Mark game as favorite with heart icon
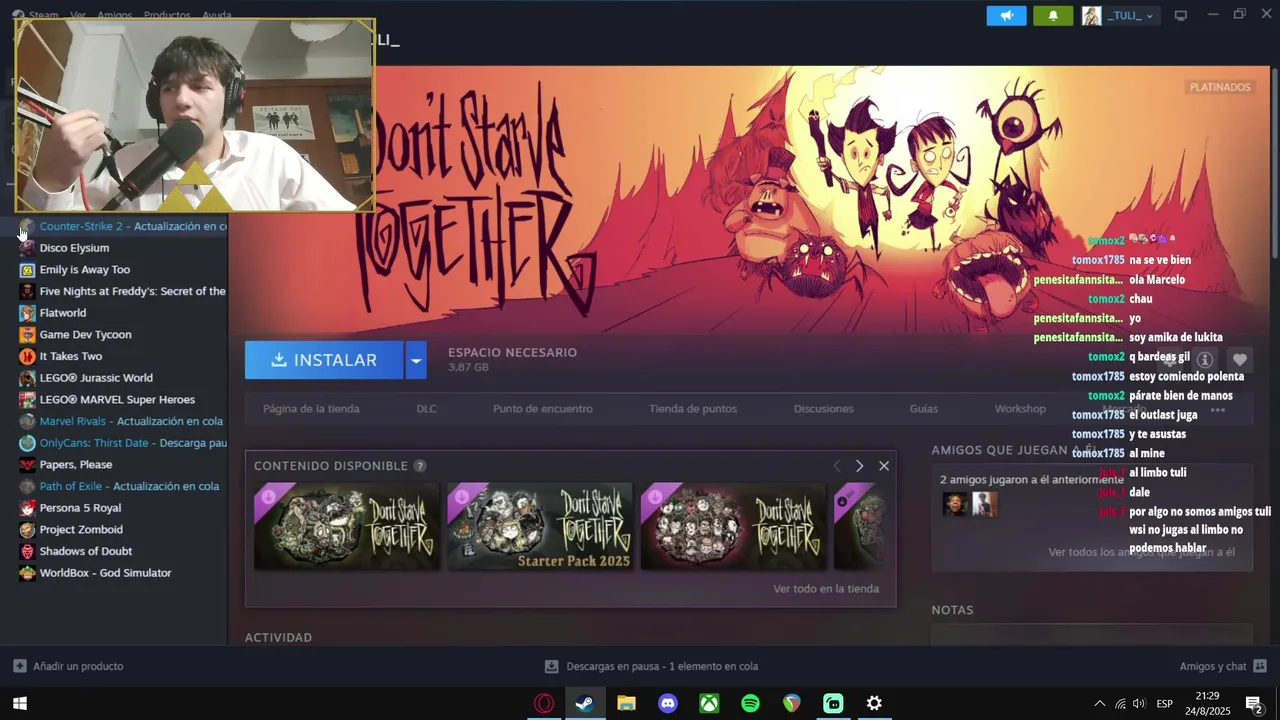1280x720 pixels. coord(1240,360)
